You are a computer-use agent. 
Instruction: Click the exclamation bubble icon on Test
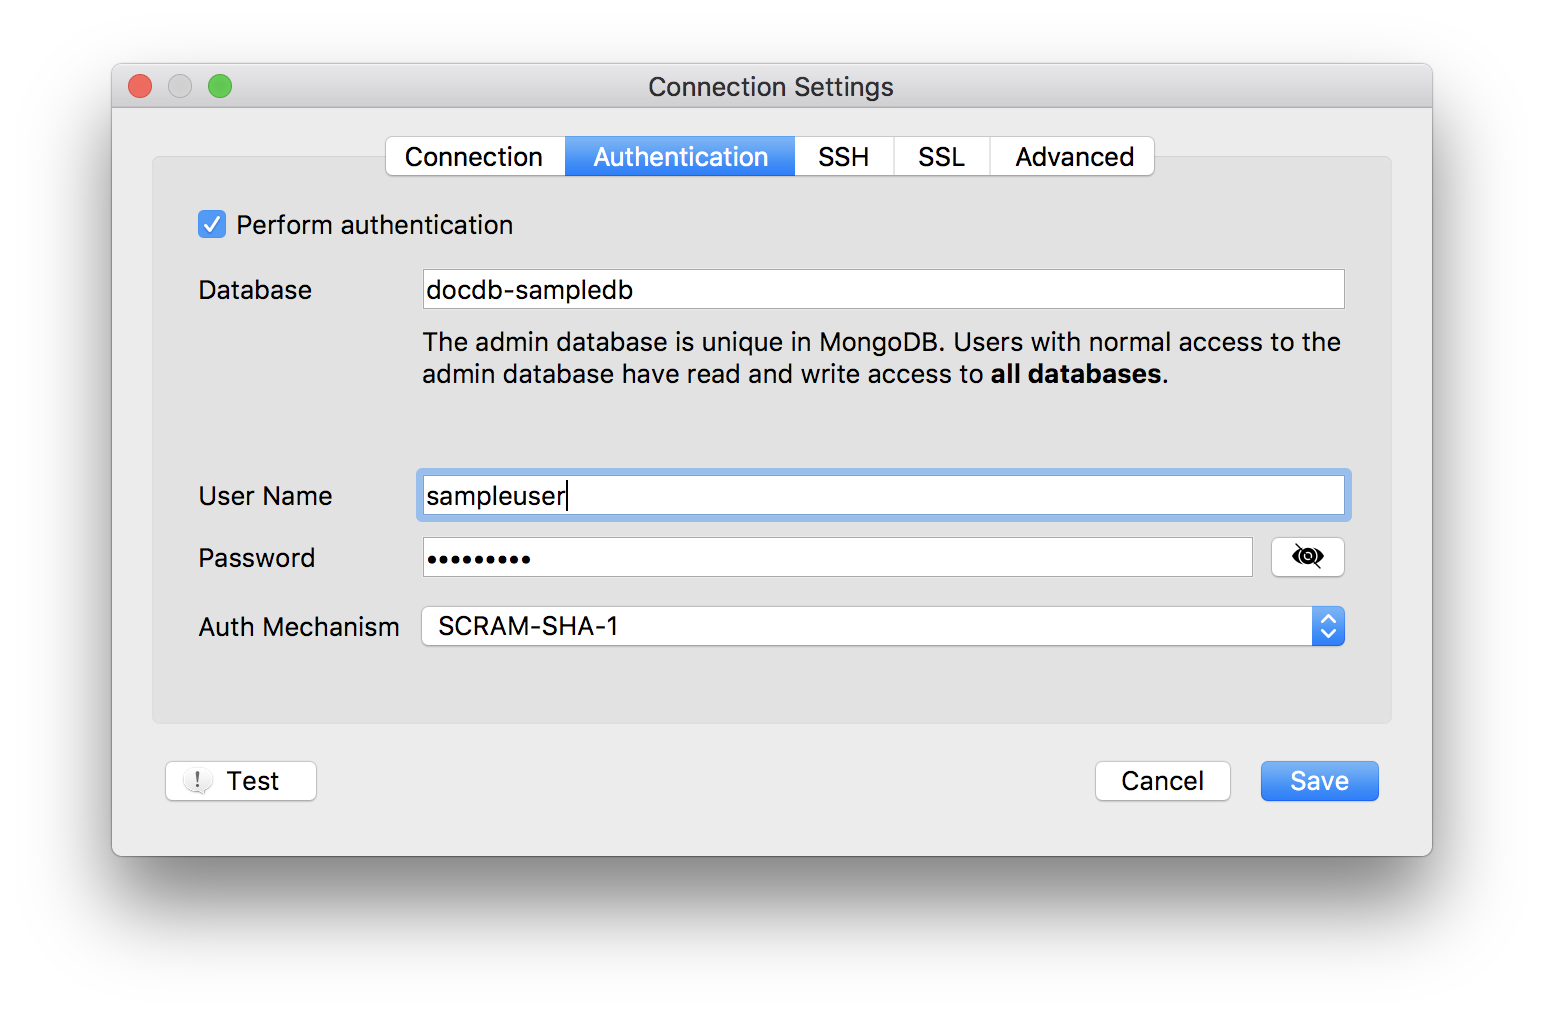[198, 780]
